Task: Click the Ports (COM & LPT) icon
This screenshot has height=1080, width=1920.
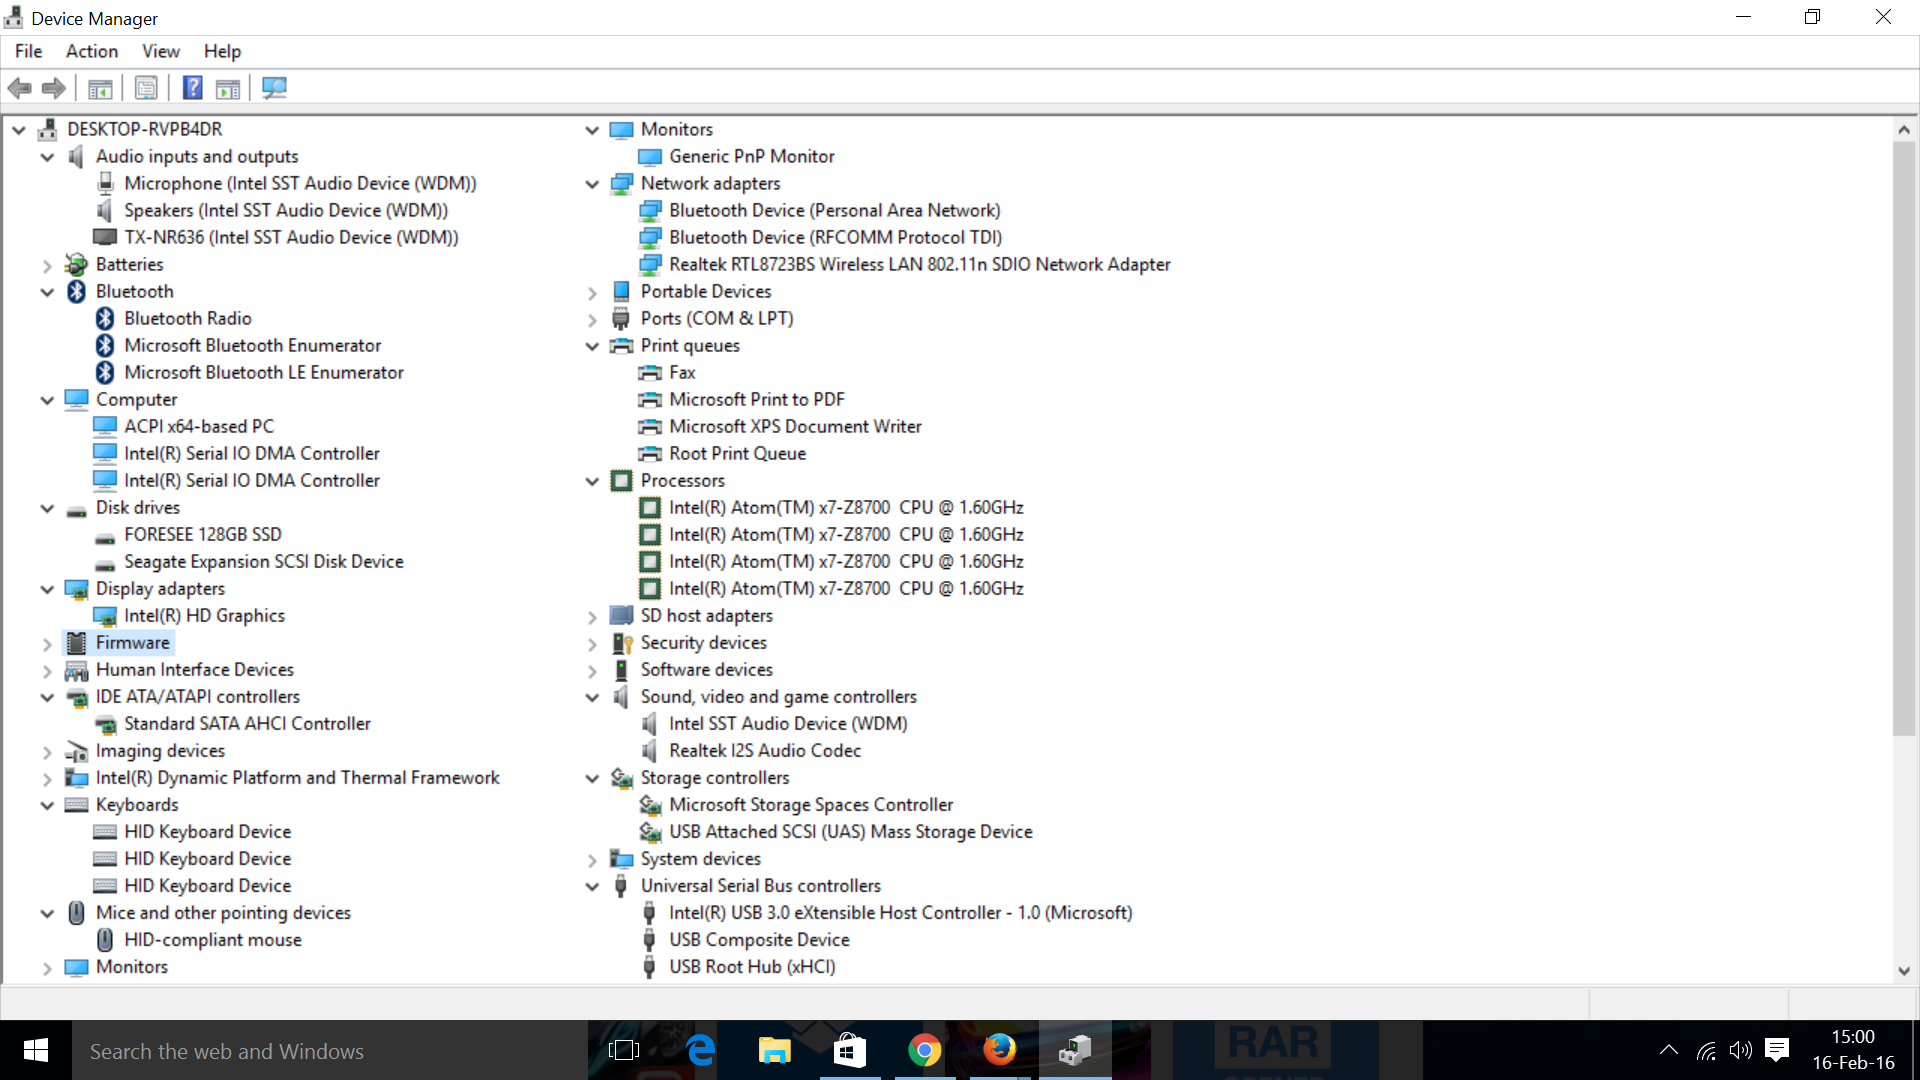Action: (x=622, y=318)
